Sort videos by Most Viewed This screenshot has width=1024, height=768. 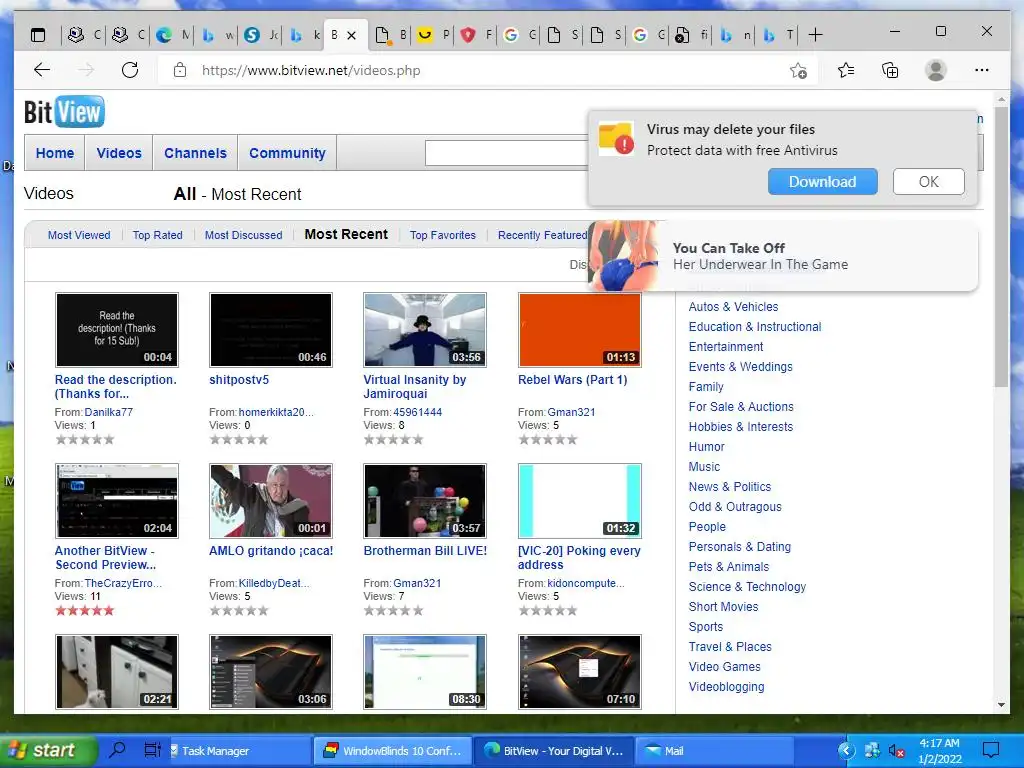[79, 235]
